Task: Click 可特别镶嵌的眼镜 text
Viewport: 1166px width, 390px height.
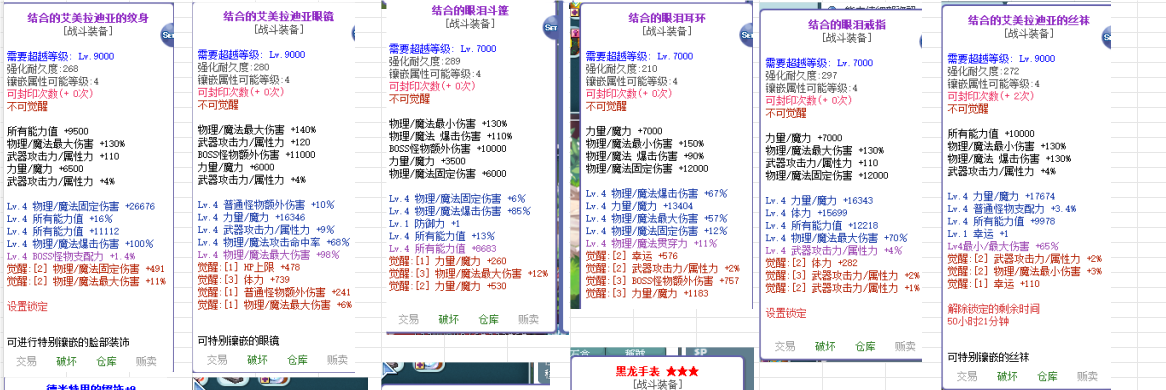Action: (239, 341)
